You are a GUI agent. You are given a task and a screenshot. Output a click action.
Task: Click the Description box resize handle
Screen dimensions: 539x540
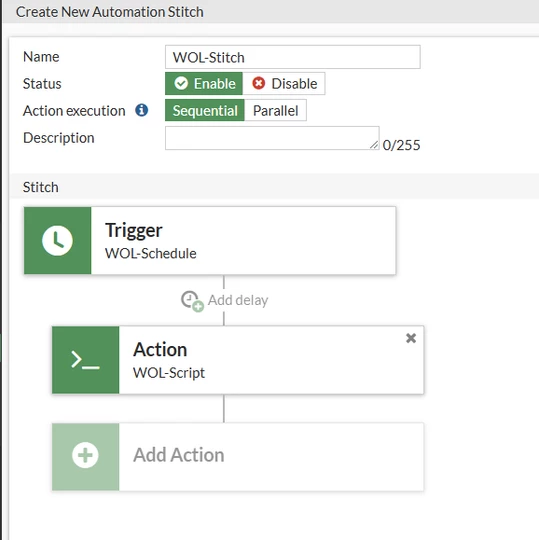click(x=374, y=145)
